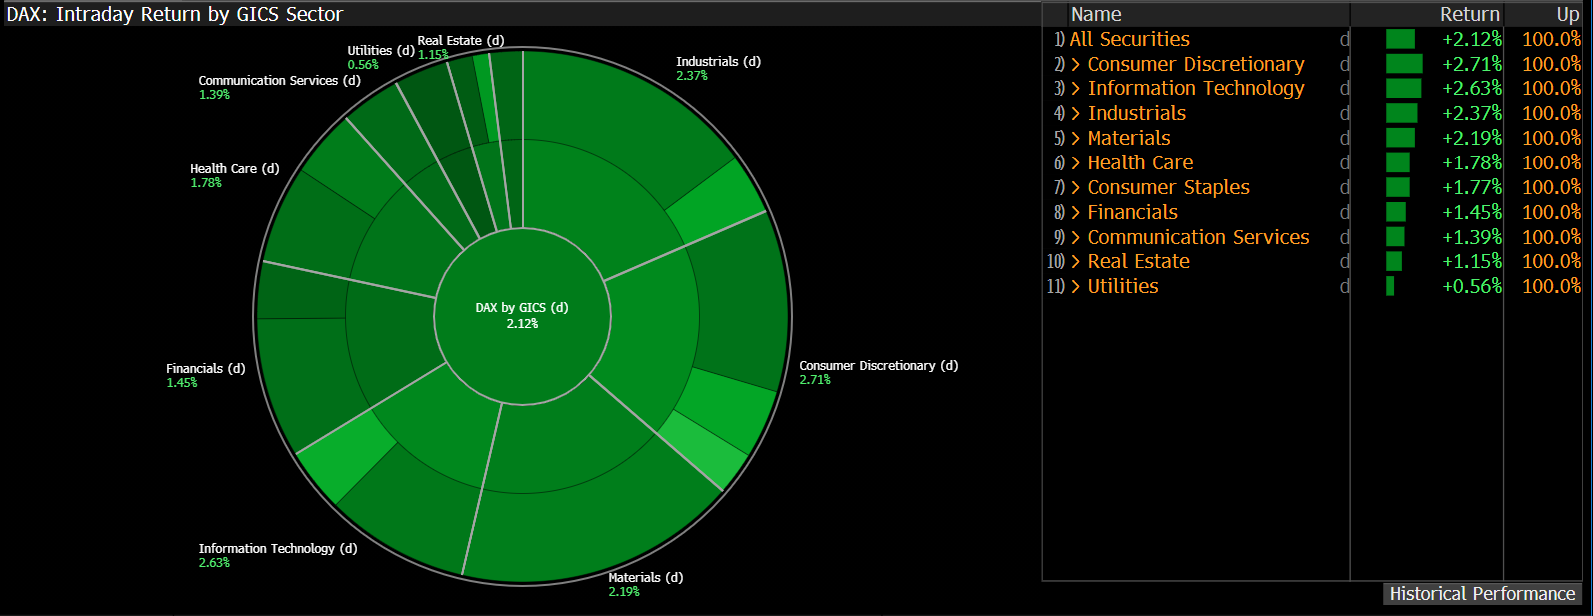Click the Financials (d) chart label
The width and height of the screenshot is (1593, 616).
pos(205,369)
